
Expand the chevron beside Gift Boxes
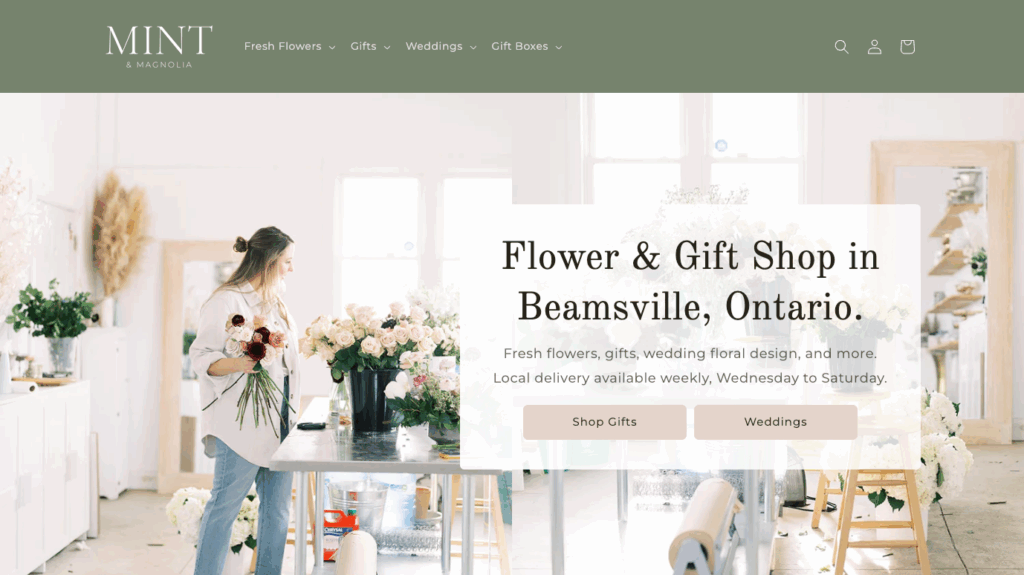558,47
